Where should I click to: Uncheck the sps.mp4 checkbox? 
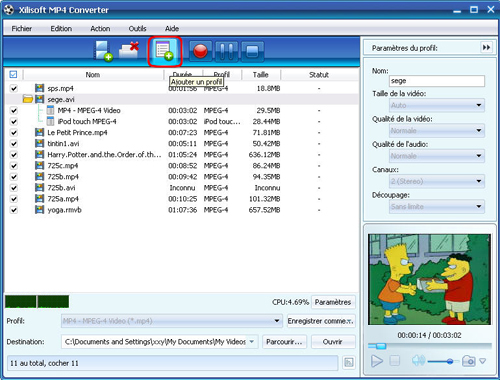click(14, 88)
